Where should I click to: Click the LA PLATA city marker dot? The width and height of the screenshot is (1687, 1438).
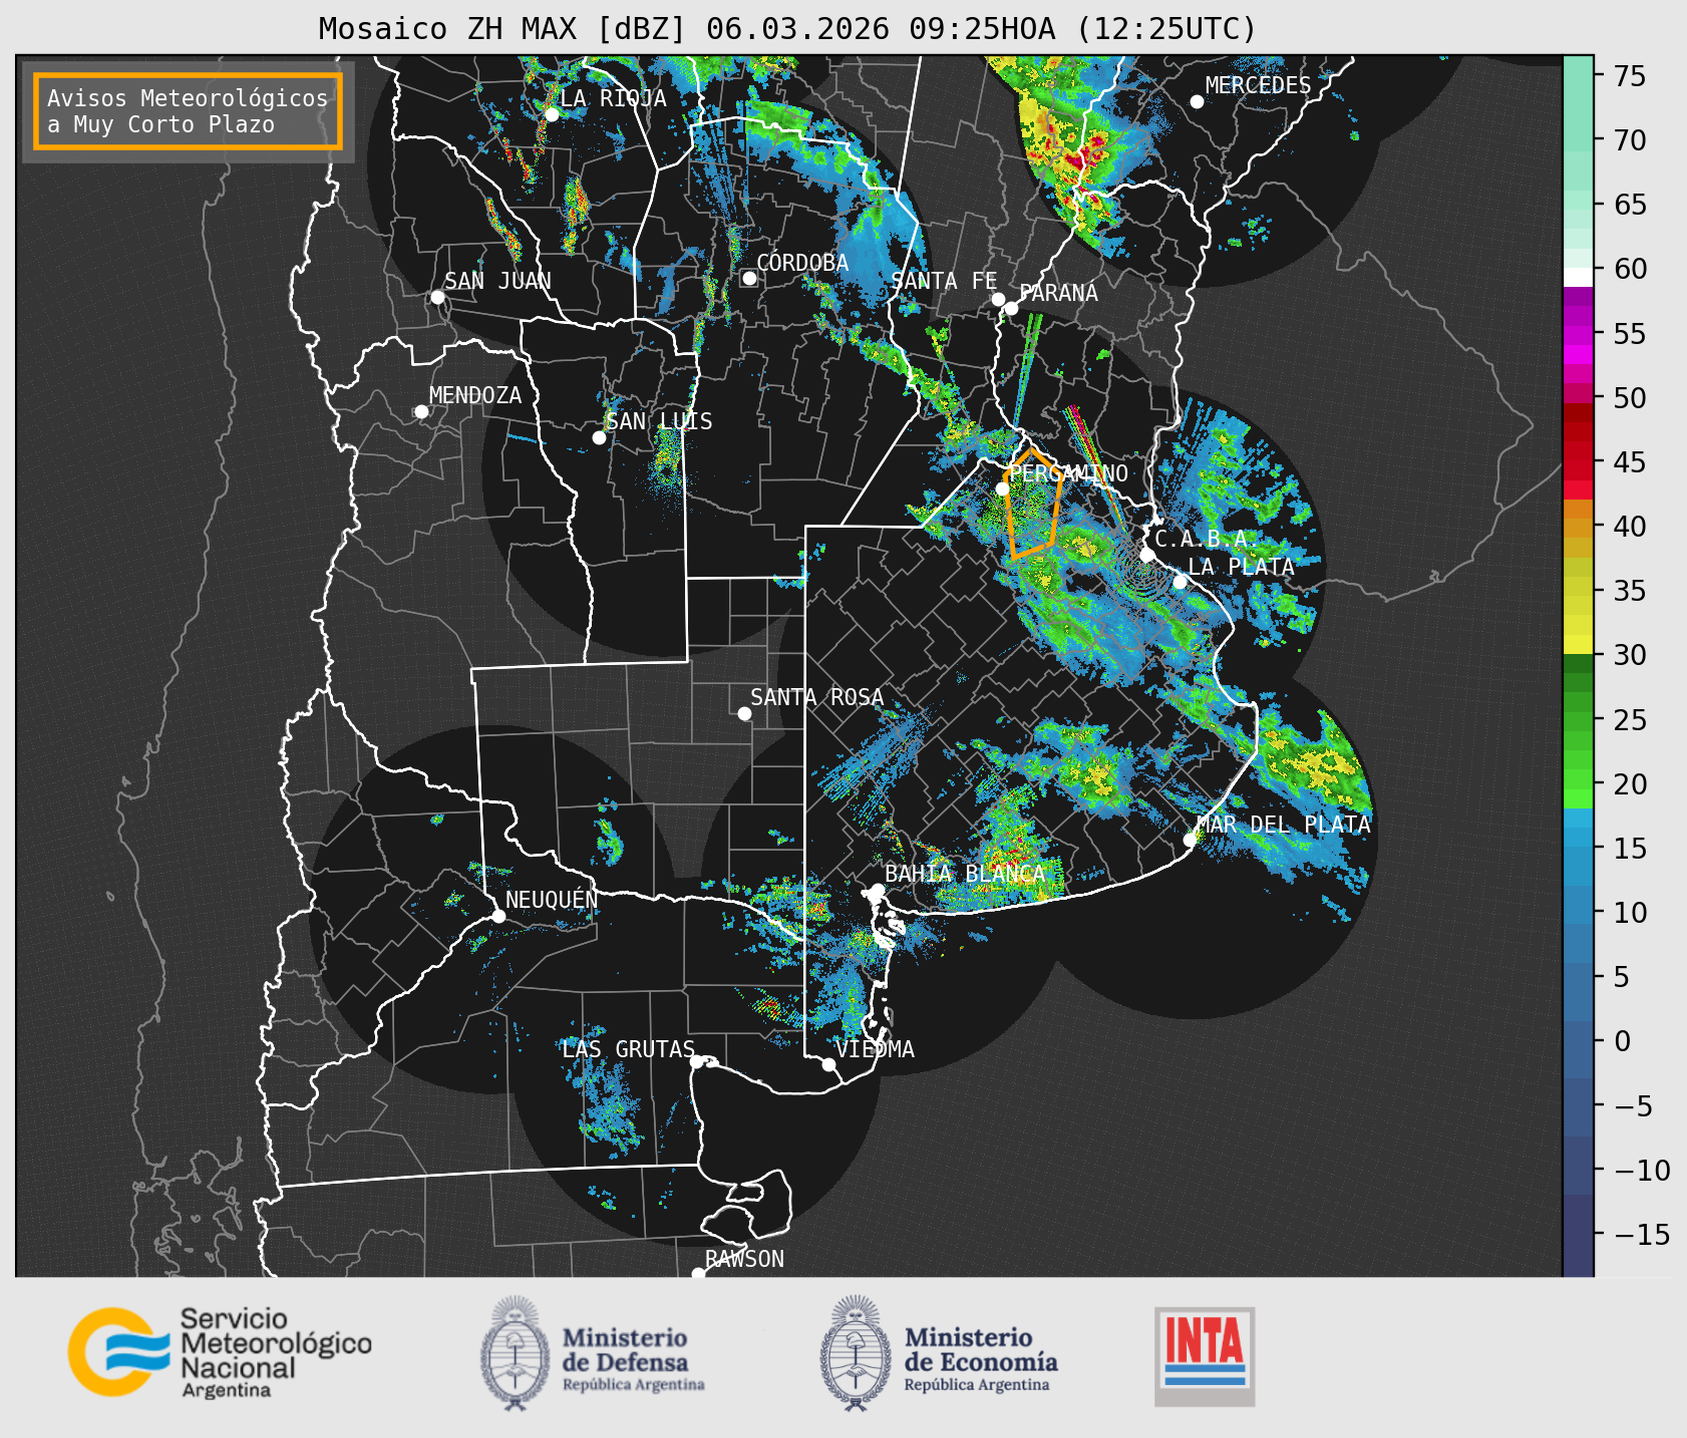[1180, 582]
